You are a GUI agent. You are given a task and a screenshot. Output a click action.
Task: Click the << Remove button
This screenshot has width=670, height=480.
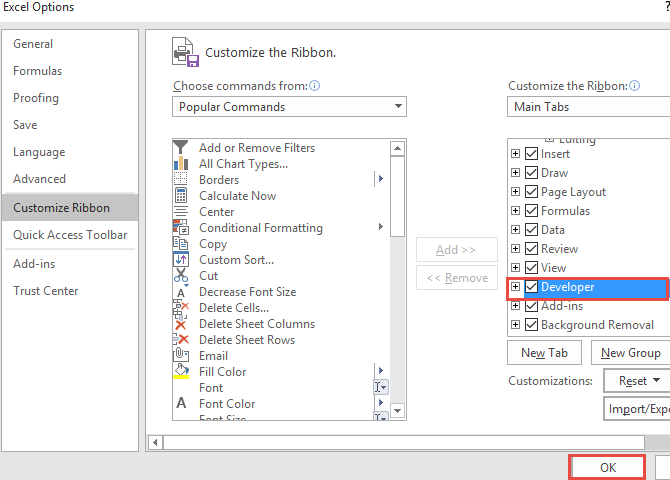click(457, 278)
